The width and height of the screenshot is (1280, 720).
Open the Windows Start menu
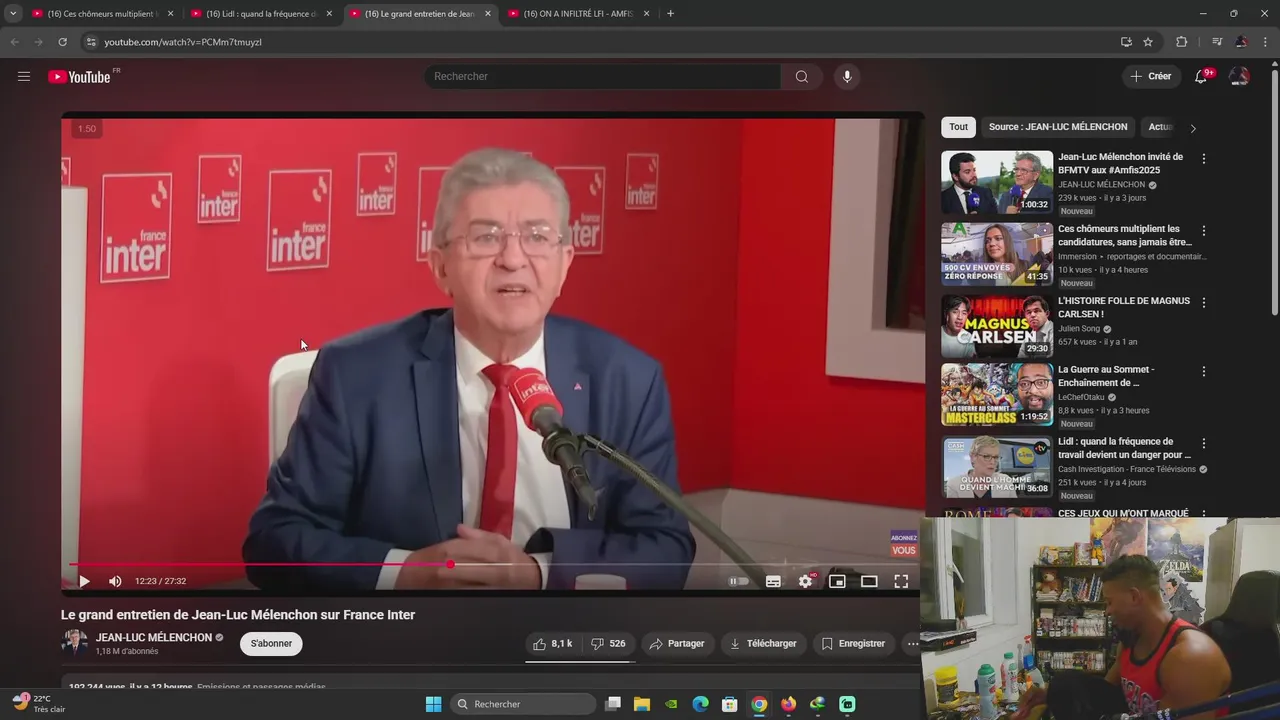[433, 704]
